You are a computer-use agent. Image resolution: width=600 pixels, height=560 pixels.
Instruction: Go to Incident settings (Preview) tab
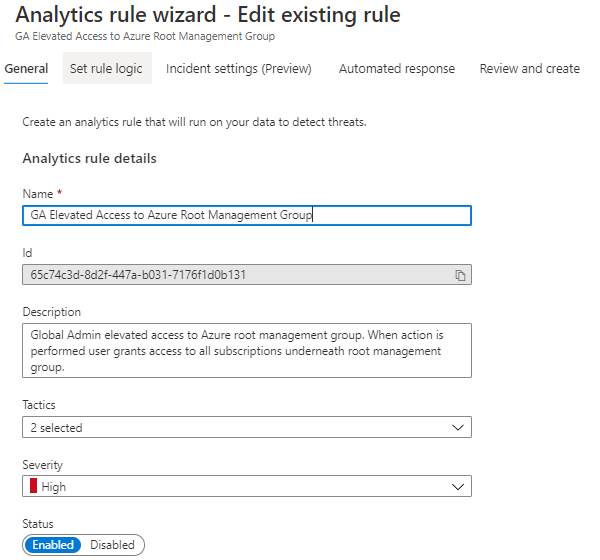coord(239,69)
